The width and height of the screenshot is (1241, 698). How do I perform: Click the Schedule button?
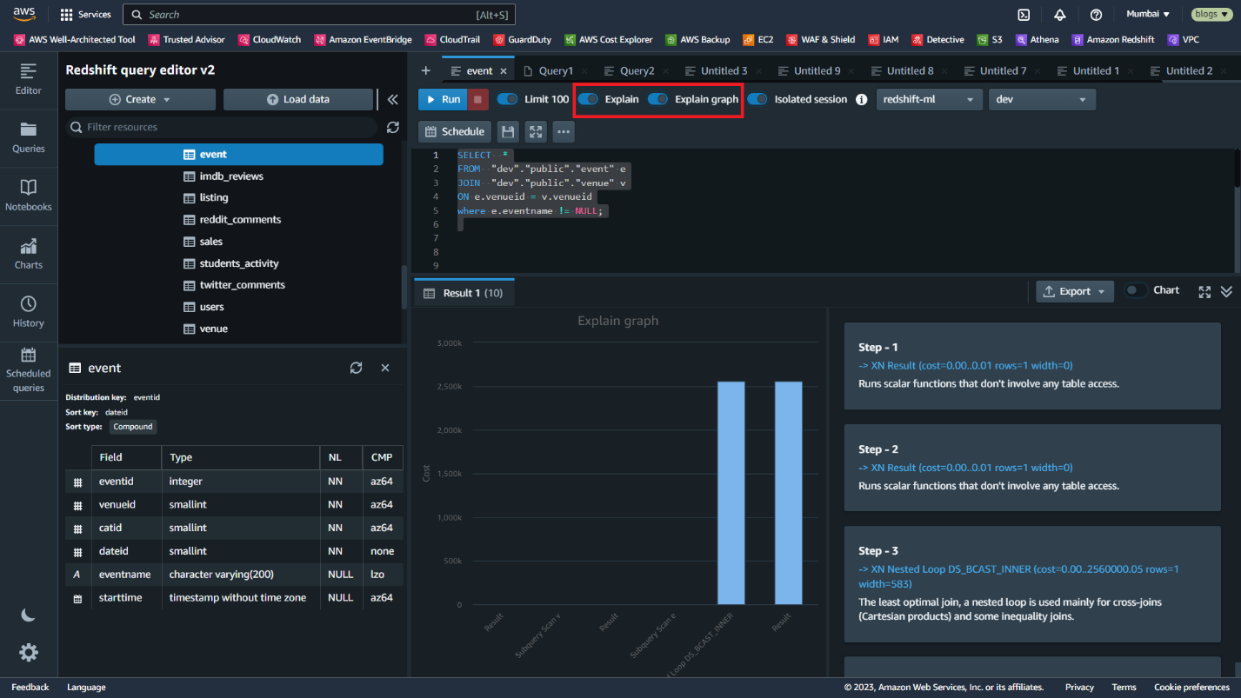tap(454, 131)
